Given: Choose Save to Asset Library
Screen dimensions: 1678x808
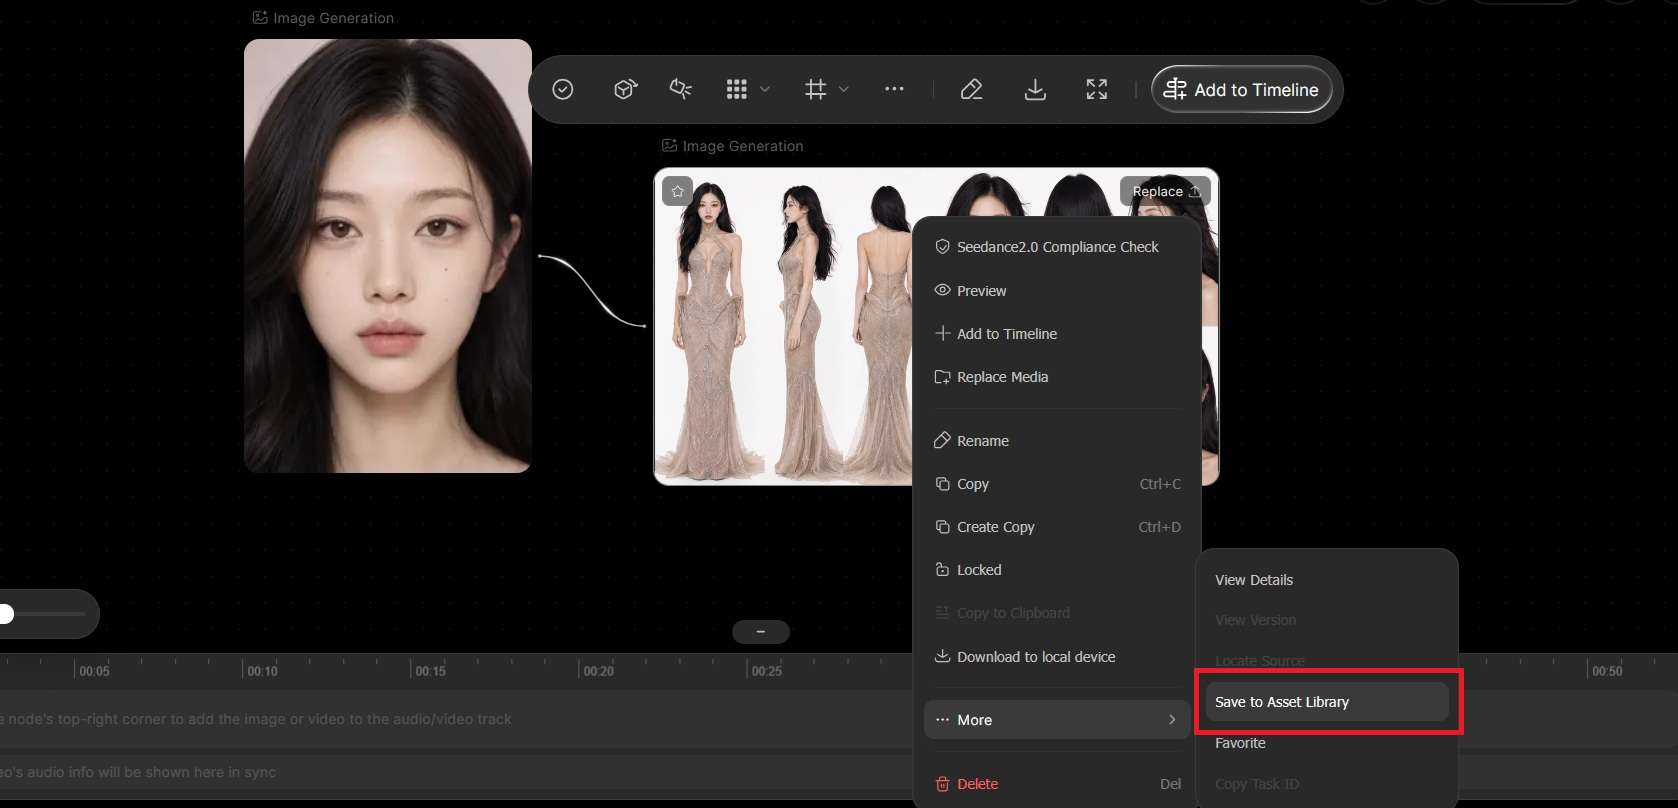Looking at the screenshot, I should tap(1327, 702).
